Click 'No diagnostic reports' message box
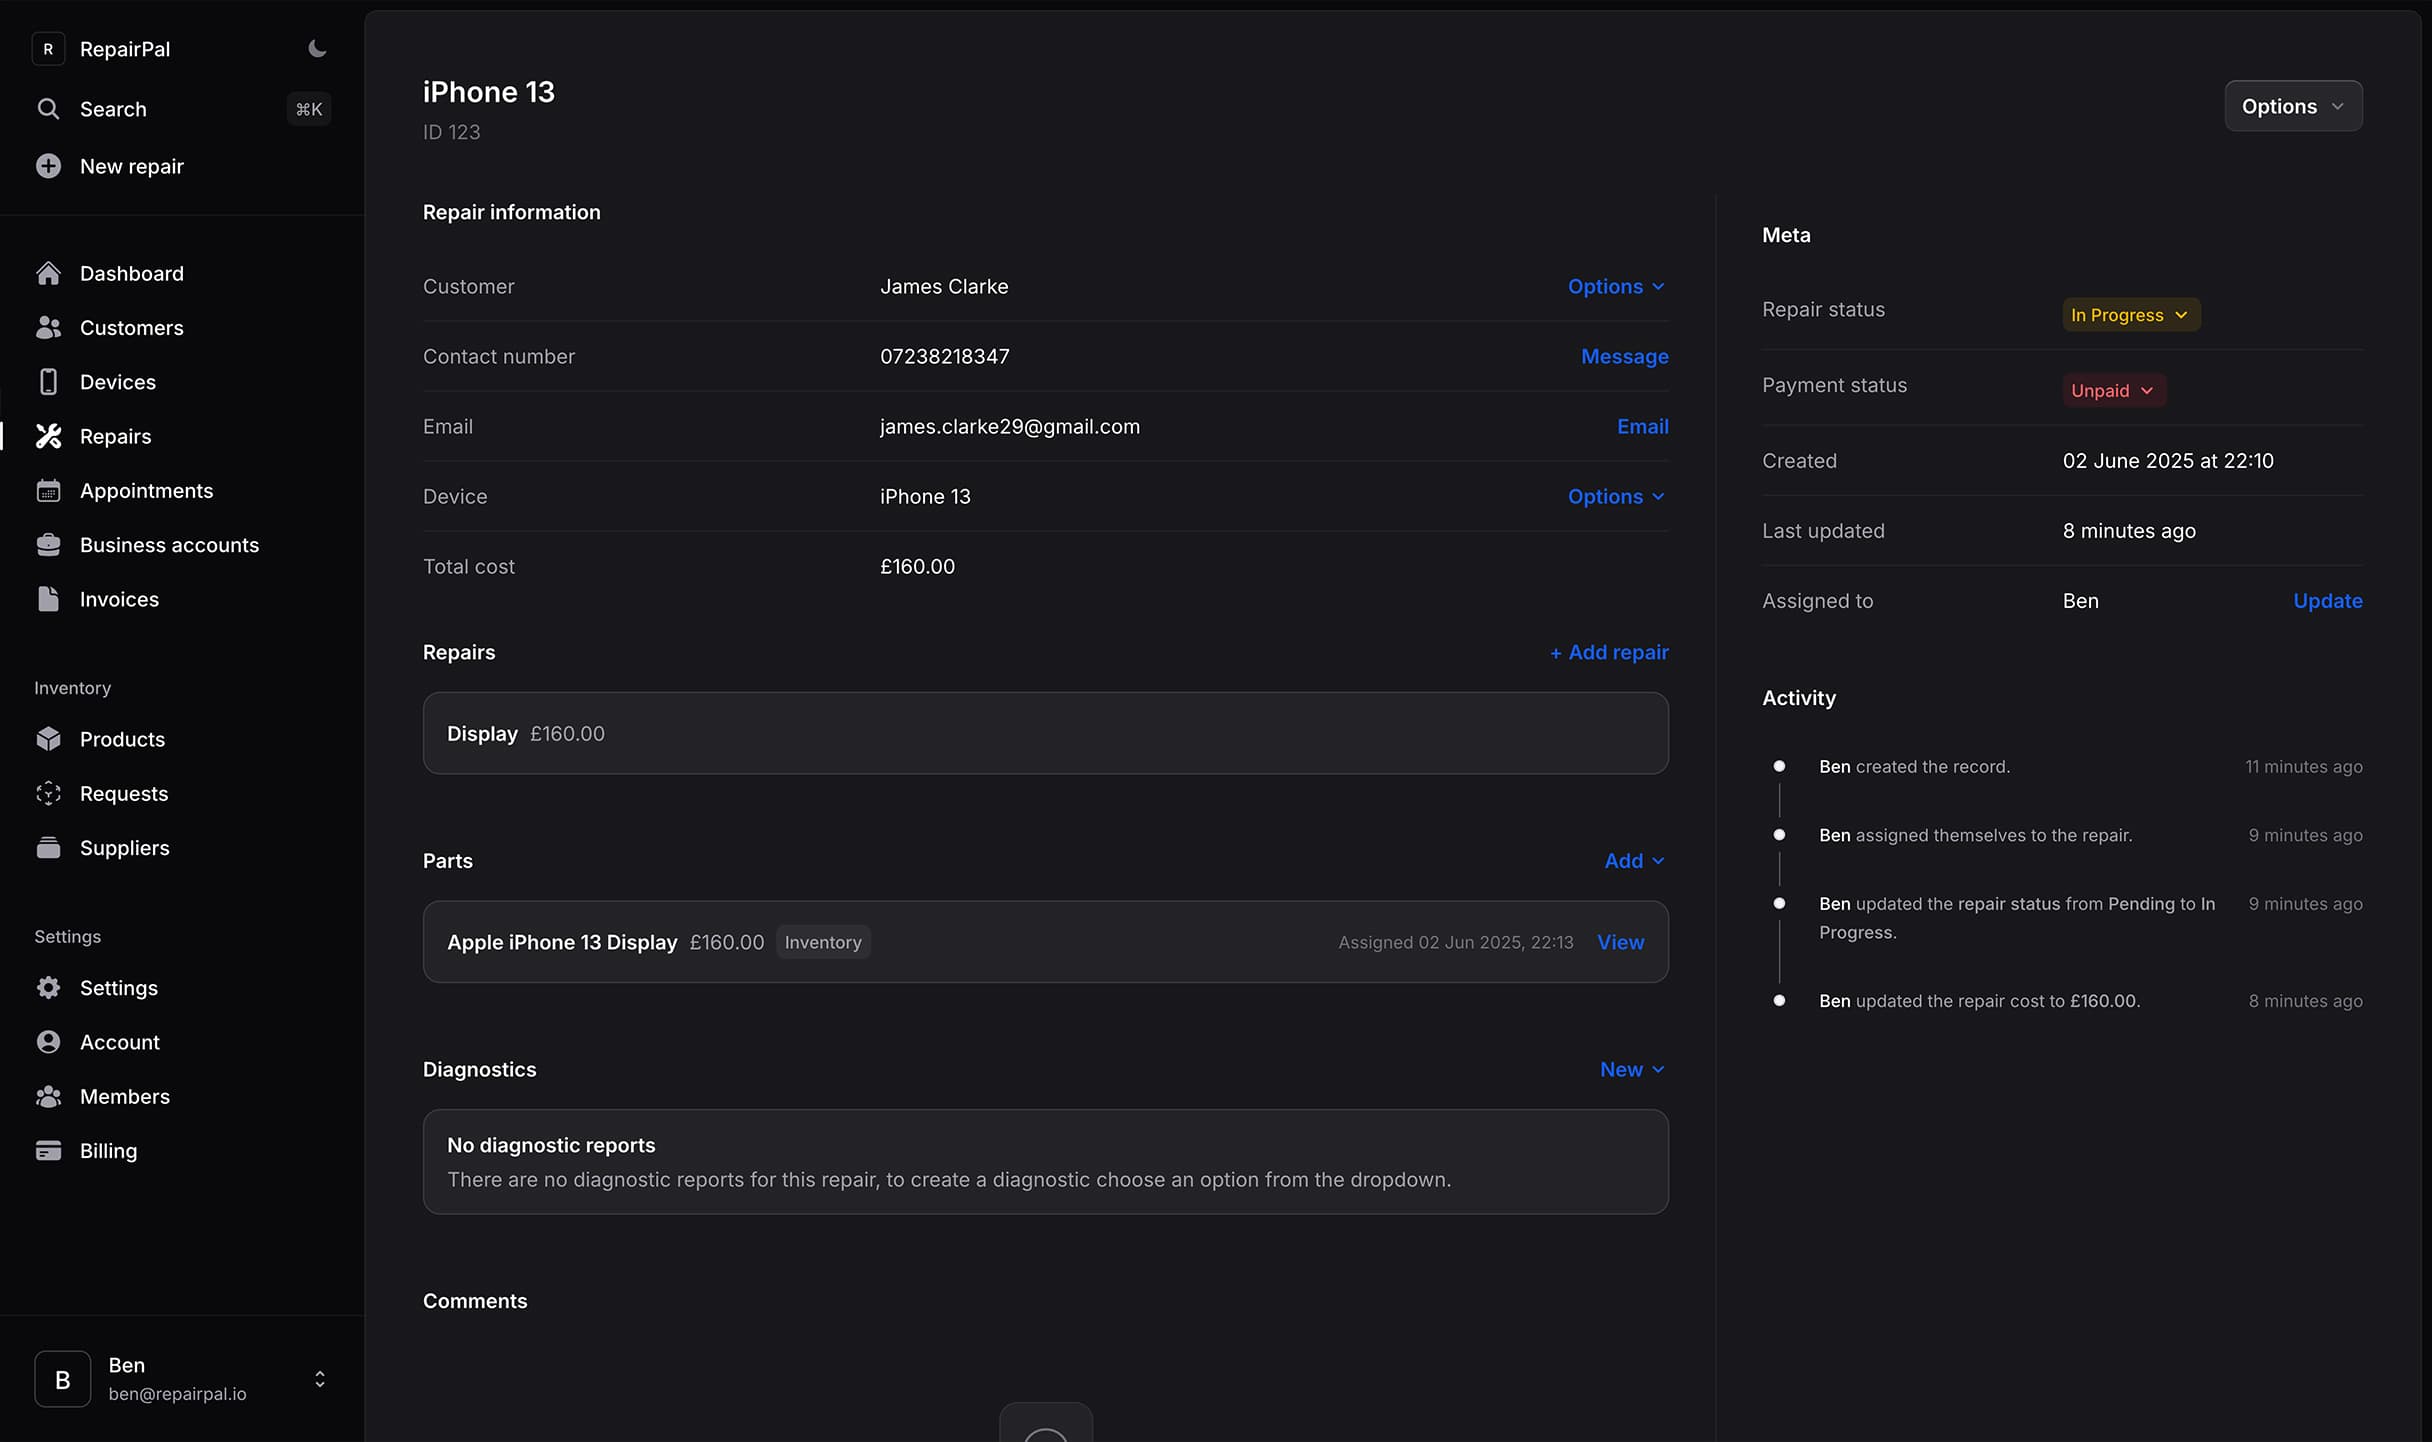 coord(1045,1162)
